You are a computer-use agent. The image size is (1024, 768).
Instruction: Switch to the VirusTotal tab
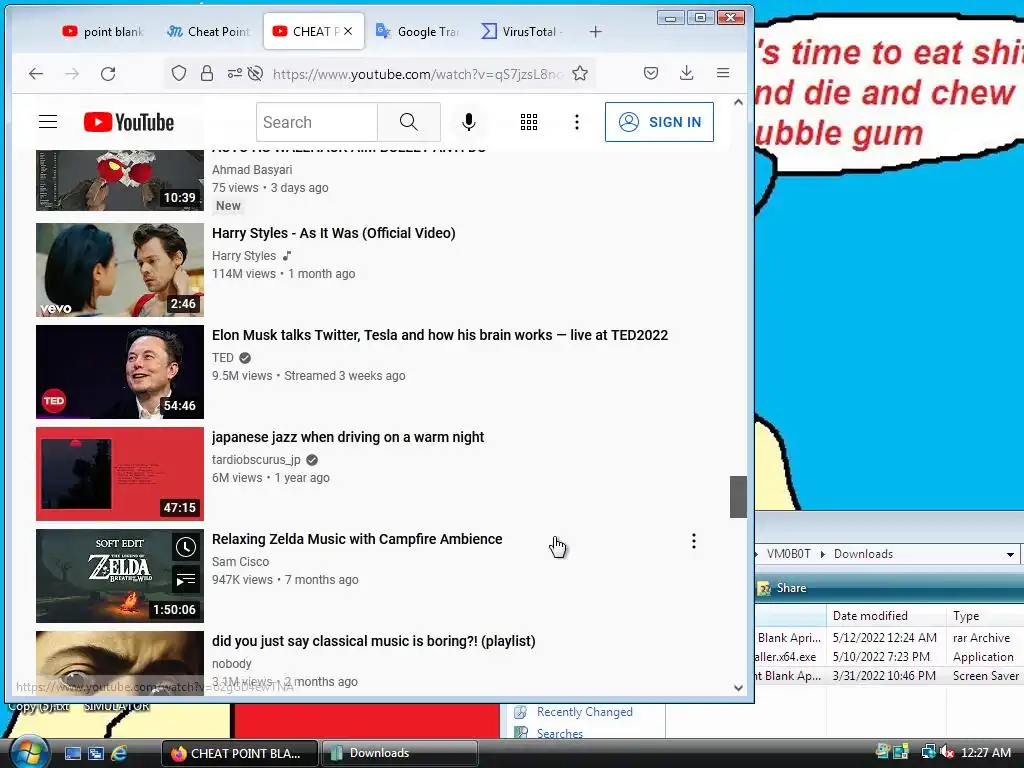click(522, 31)
